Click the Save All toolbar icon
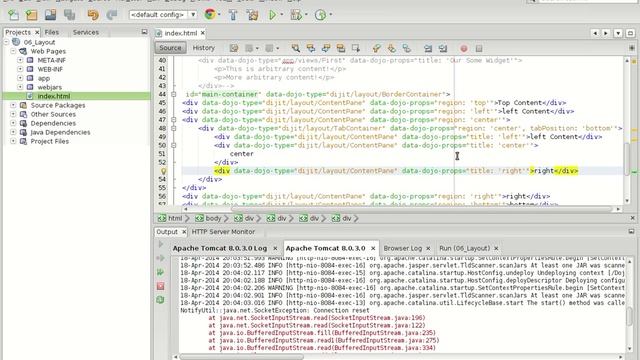640x360 pixels. (x=69, y=15)
